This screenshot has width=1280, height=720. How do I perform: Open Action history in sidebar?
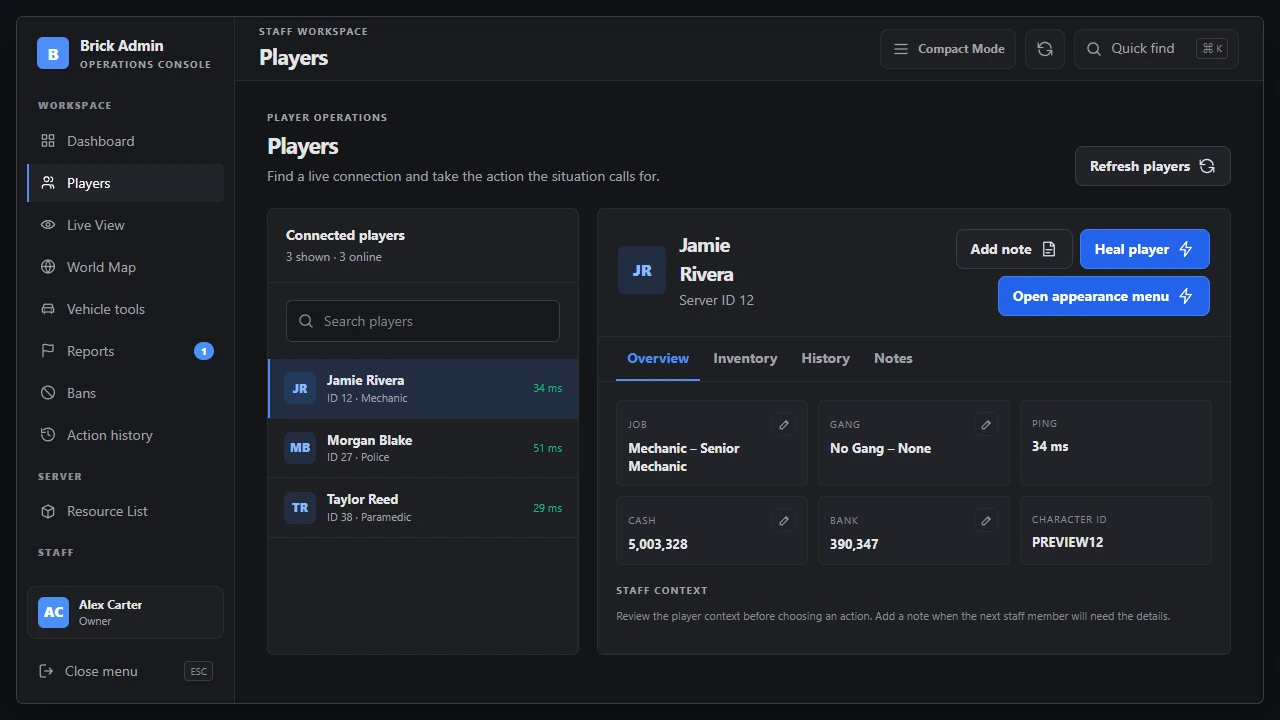pos(125,435)
